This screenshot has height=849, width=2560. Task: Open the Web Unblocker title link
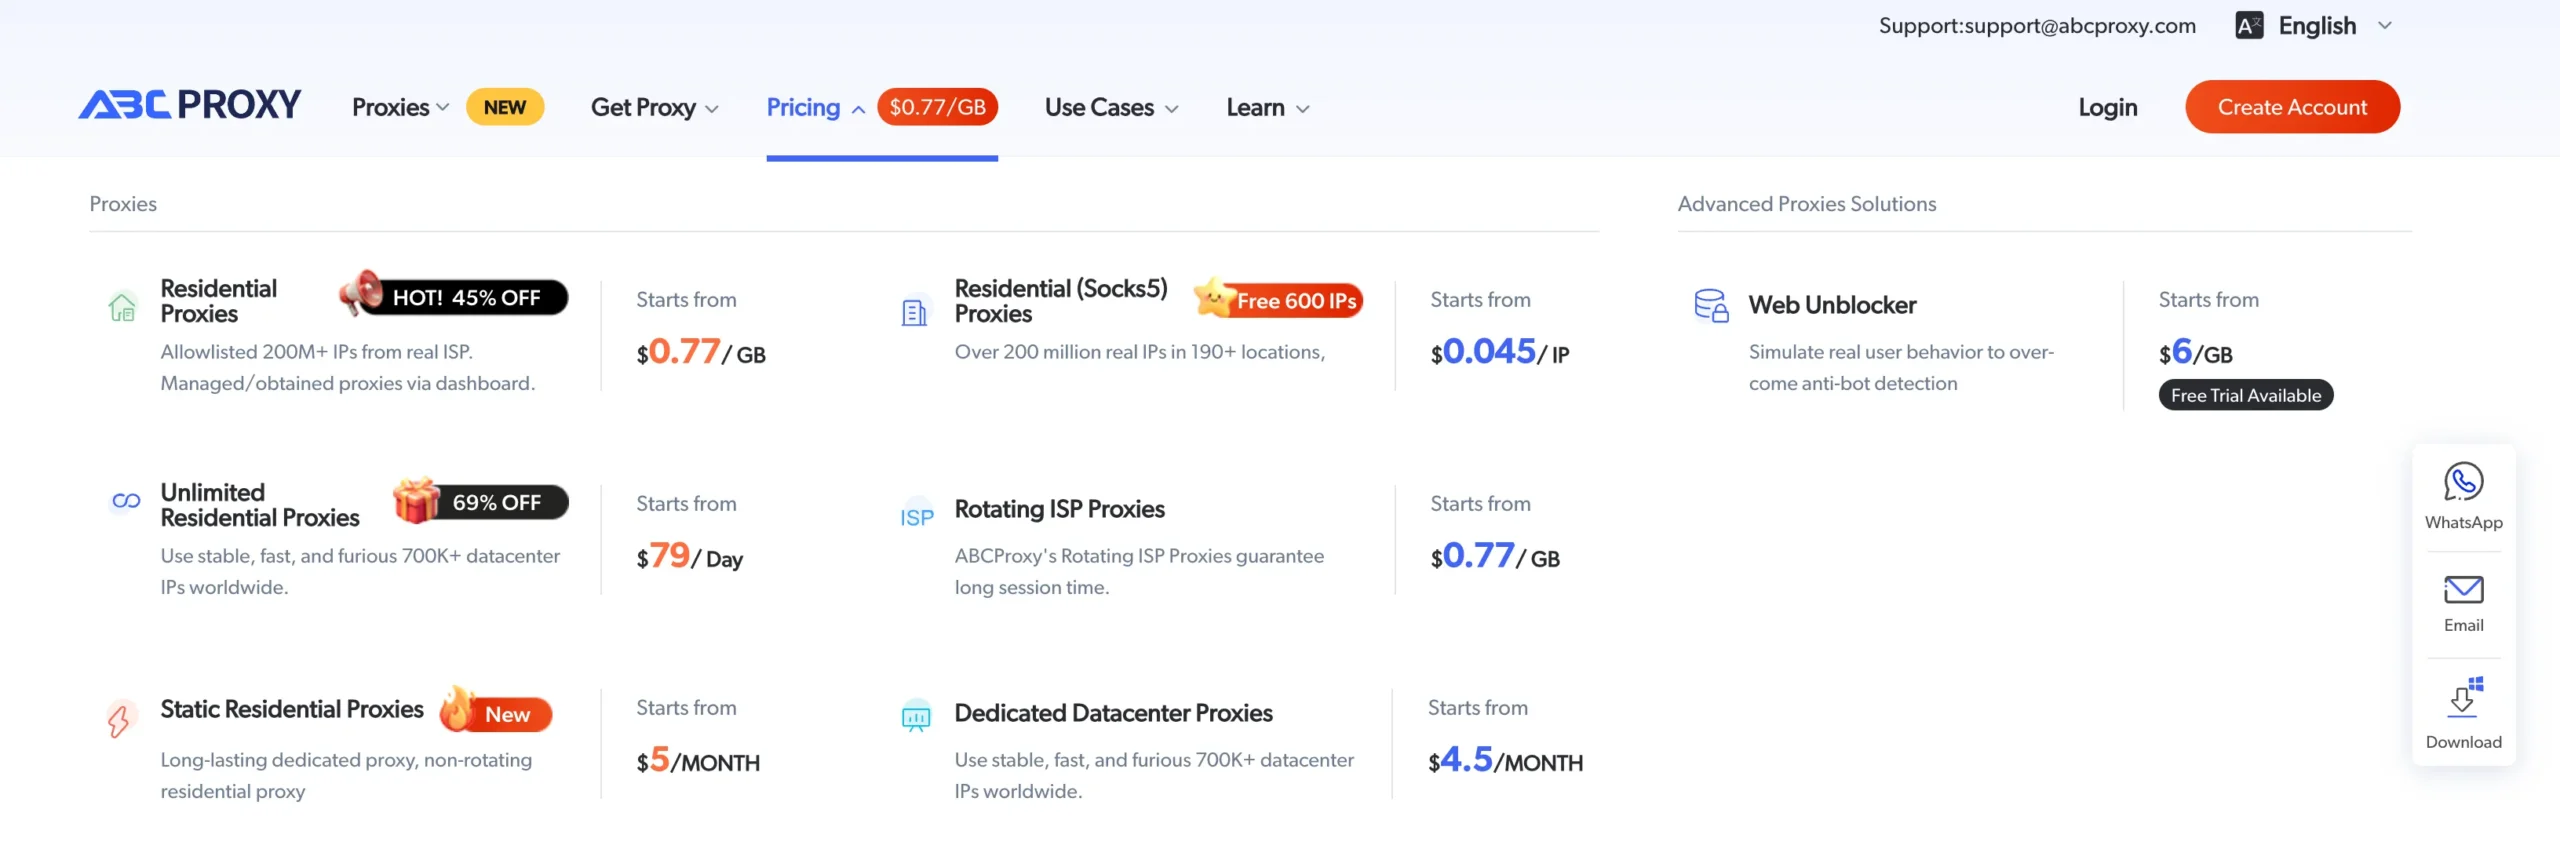[x=1832, y=305]
